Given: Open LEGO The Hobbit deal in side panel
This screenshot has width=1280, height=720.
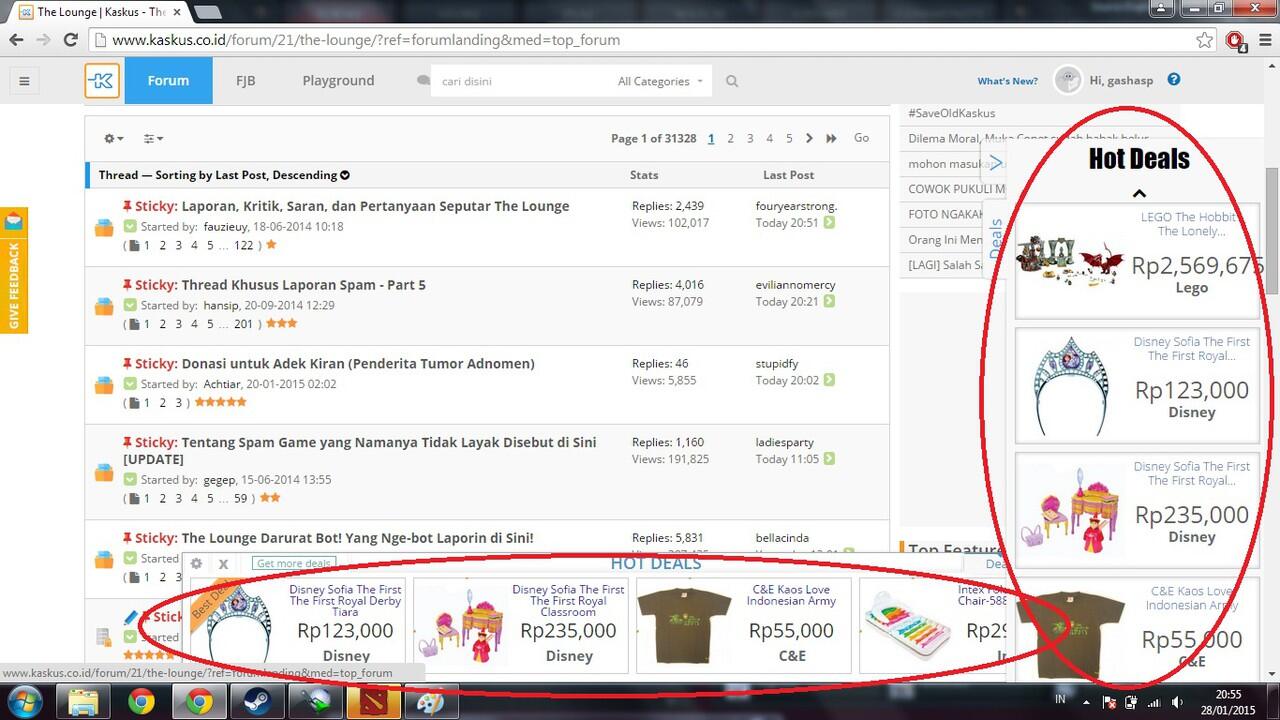Looking at the screenshot, I should (x=1137, y=261).
